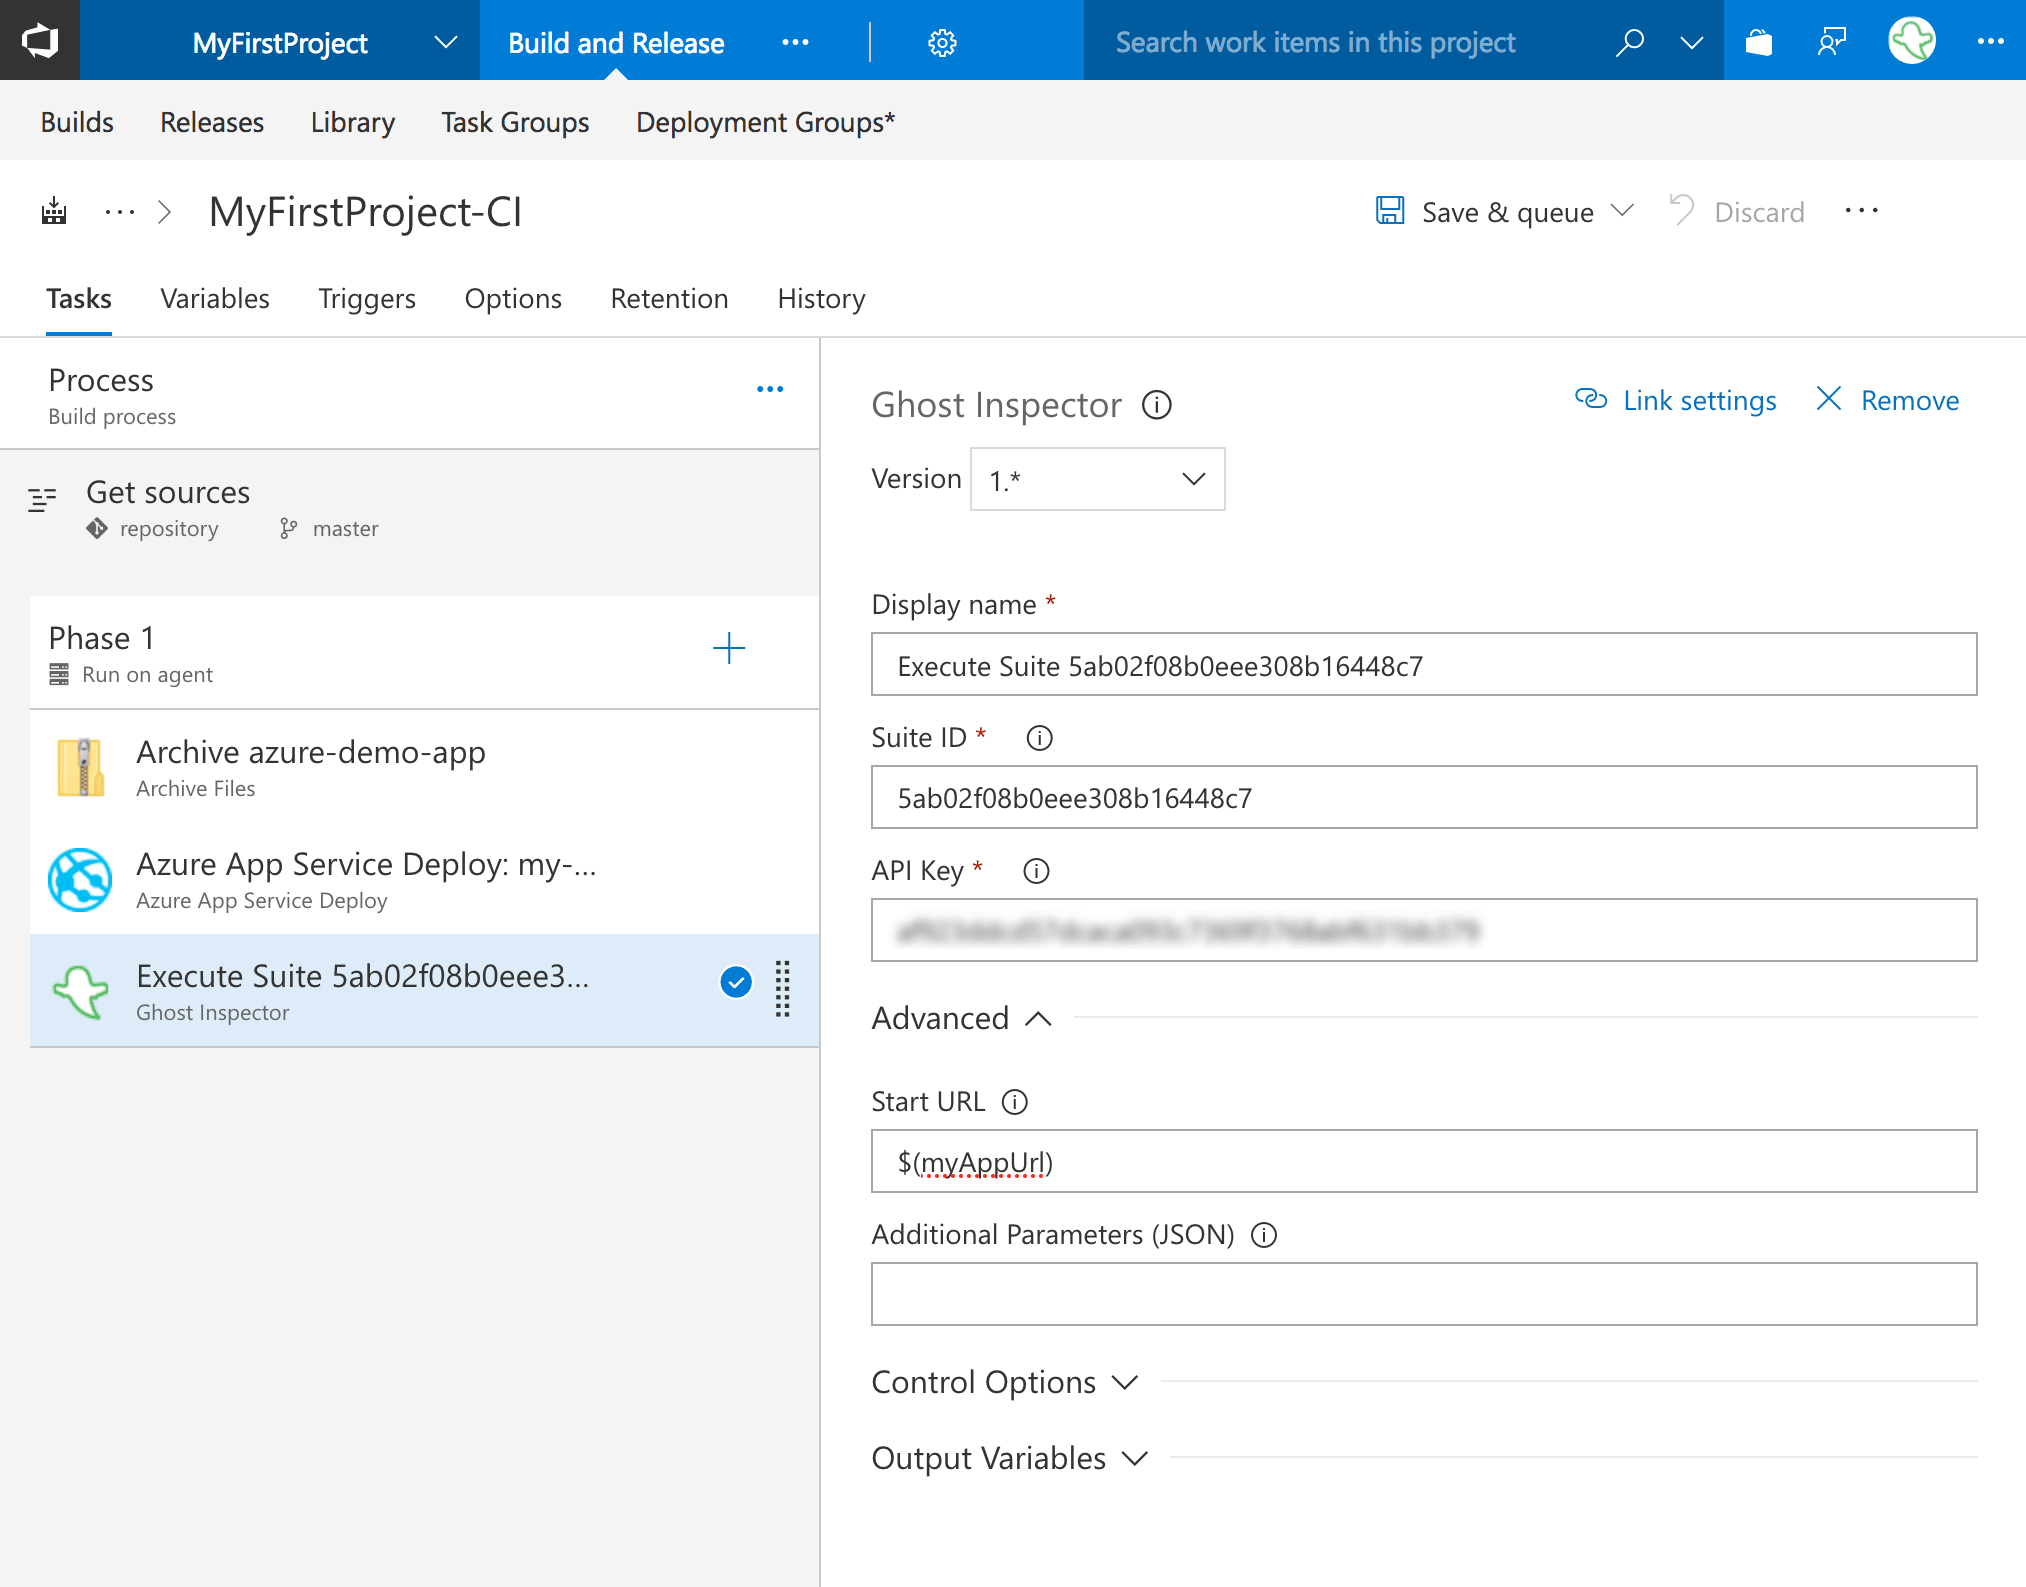
Task: Click the drag handle on Execute Suite task
Action: point(783,990)
